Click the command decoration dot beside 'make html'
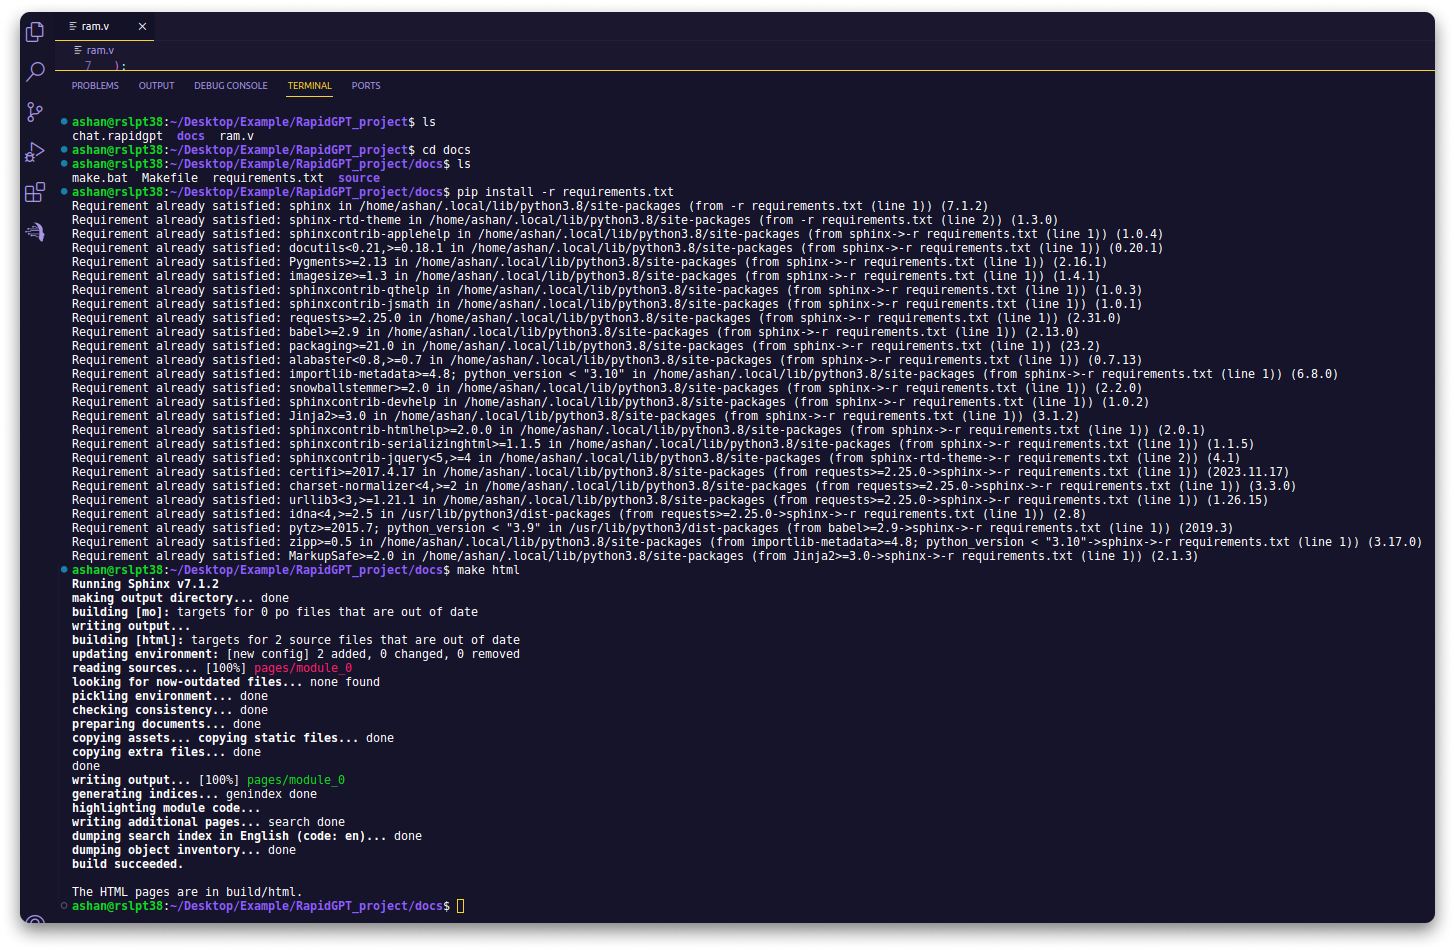1455x951 pixels. coord(64,570)
